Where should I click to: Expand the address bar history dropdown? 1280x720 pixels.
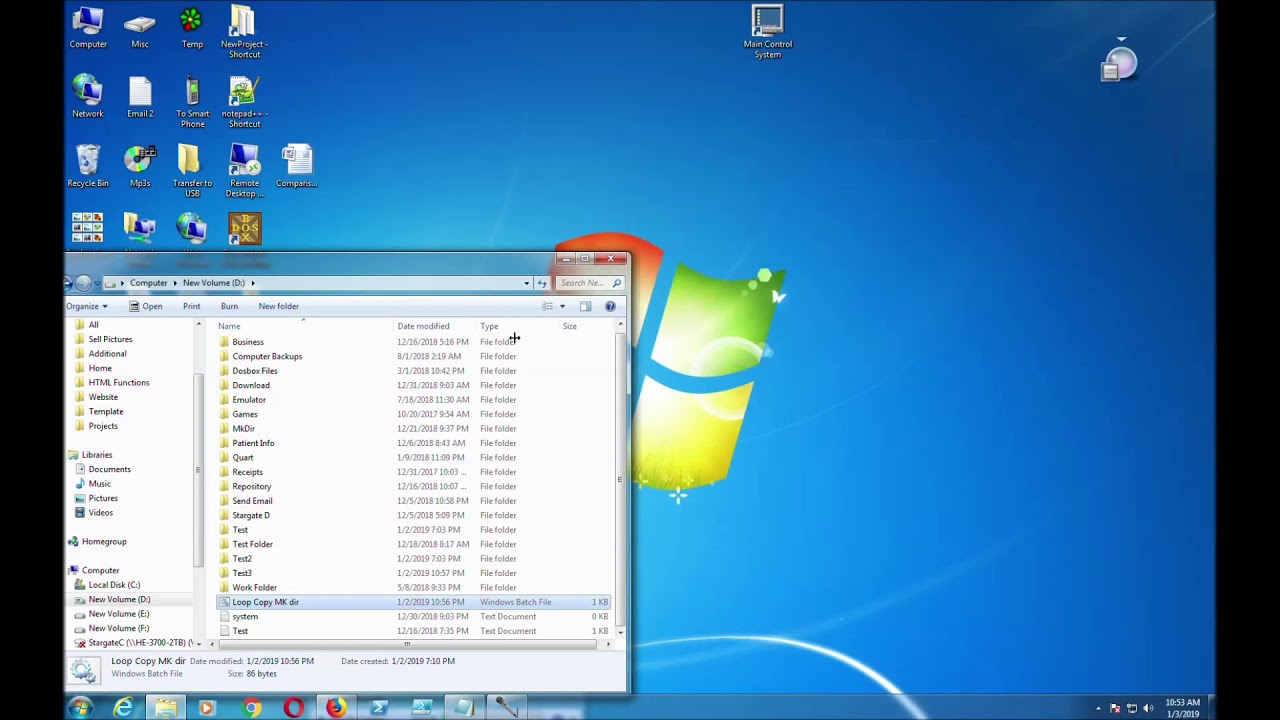pos(526,283)
